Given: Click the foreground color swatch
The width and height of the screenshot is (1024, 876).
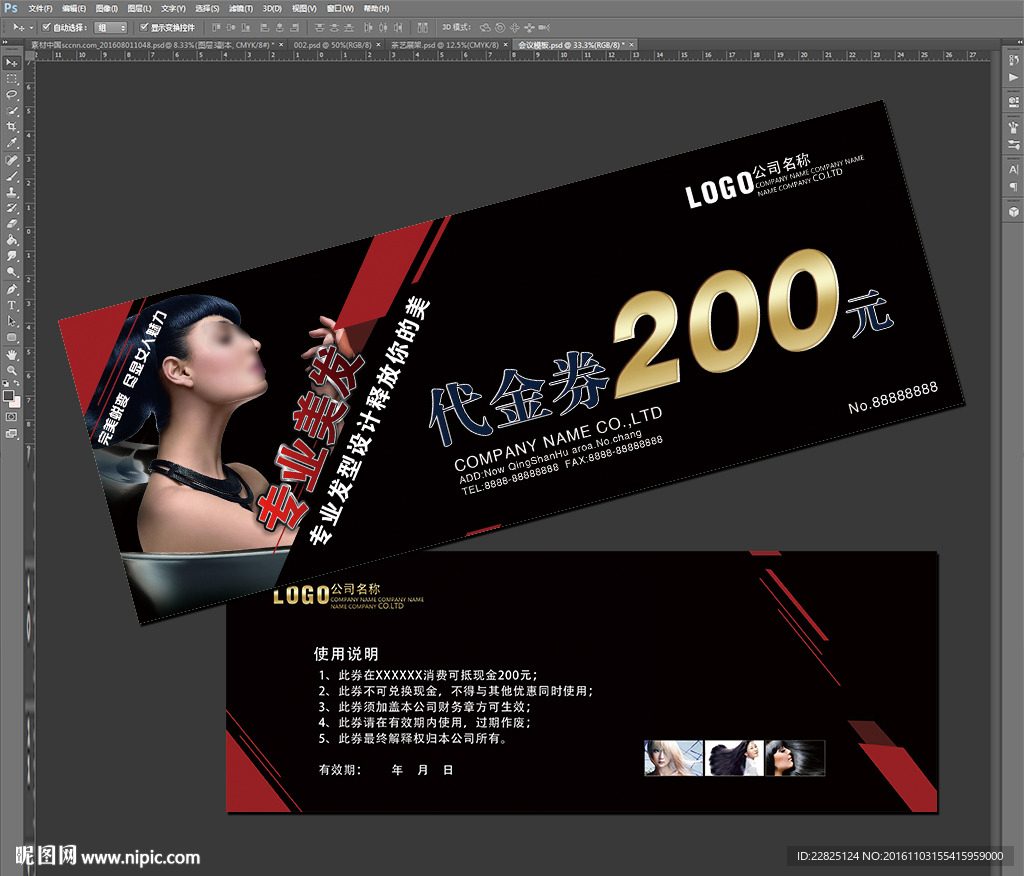Looking at the screenshot, I should [9, 396].
